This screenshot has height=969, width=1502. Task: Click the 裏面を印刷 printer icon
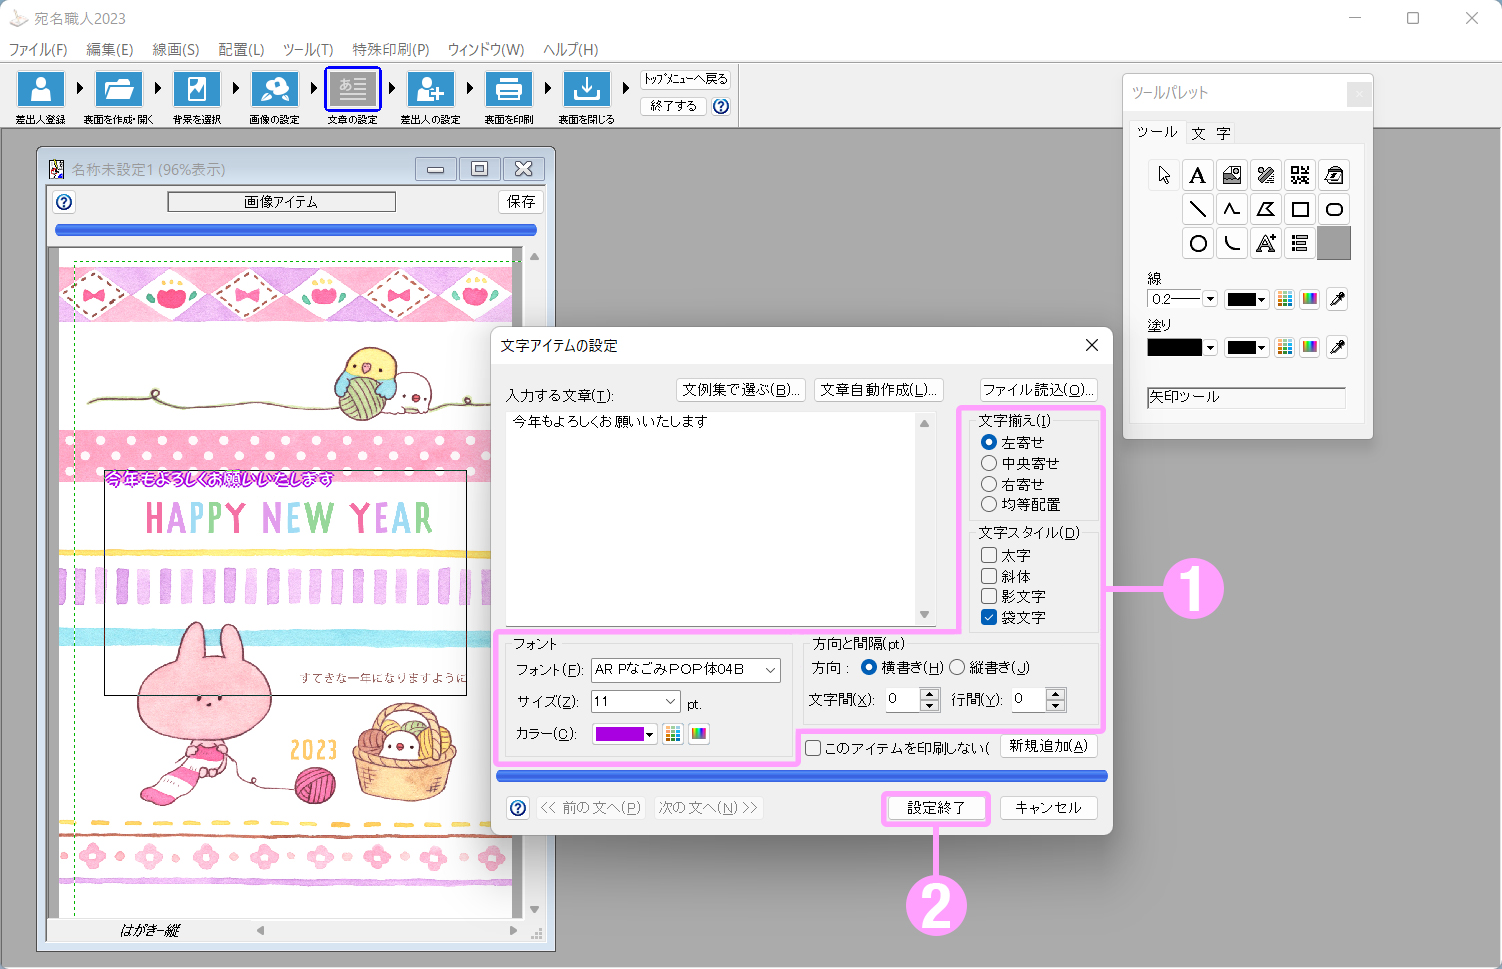508,90
